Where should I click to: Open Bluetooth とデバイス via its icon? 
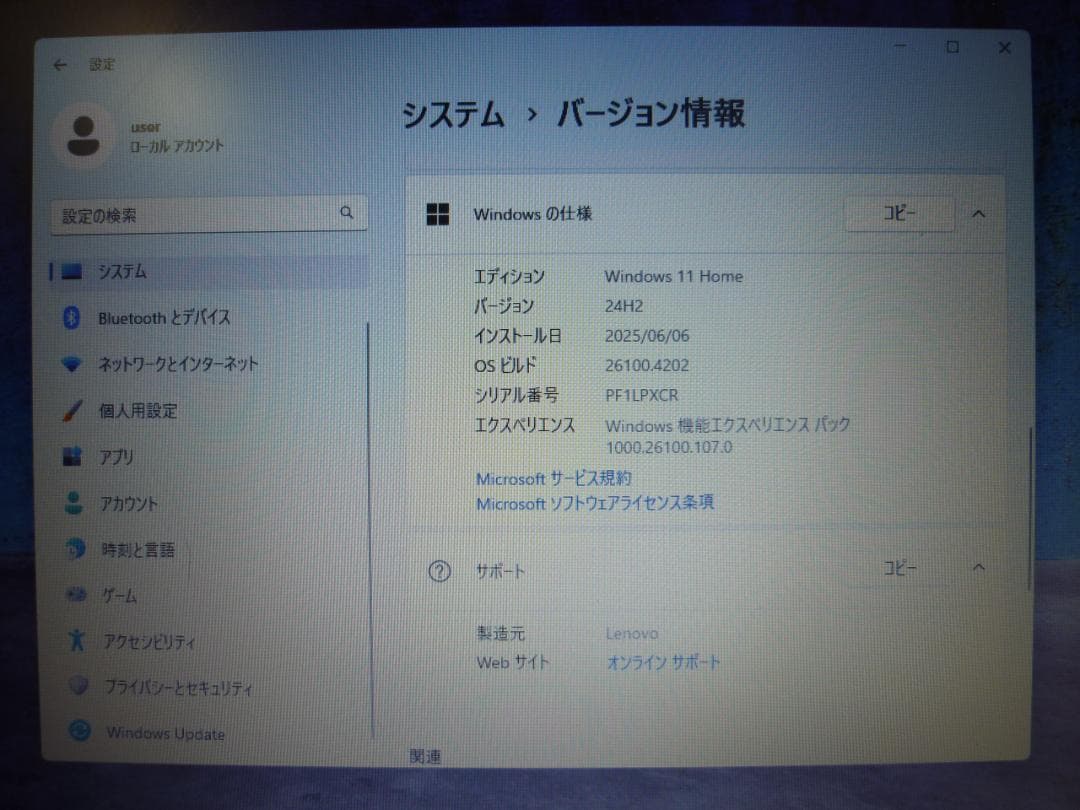[72, 318]
